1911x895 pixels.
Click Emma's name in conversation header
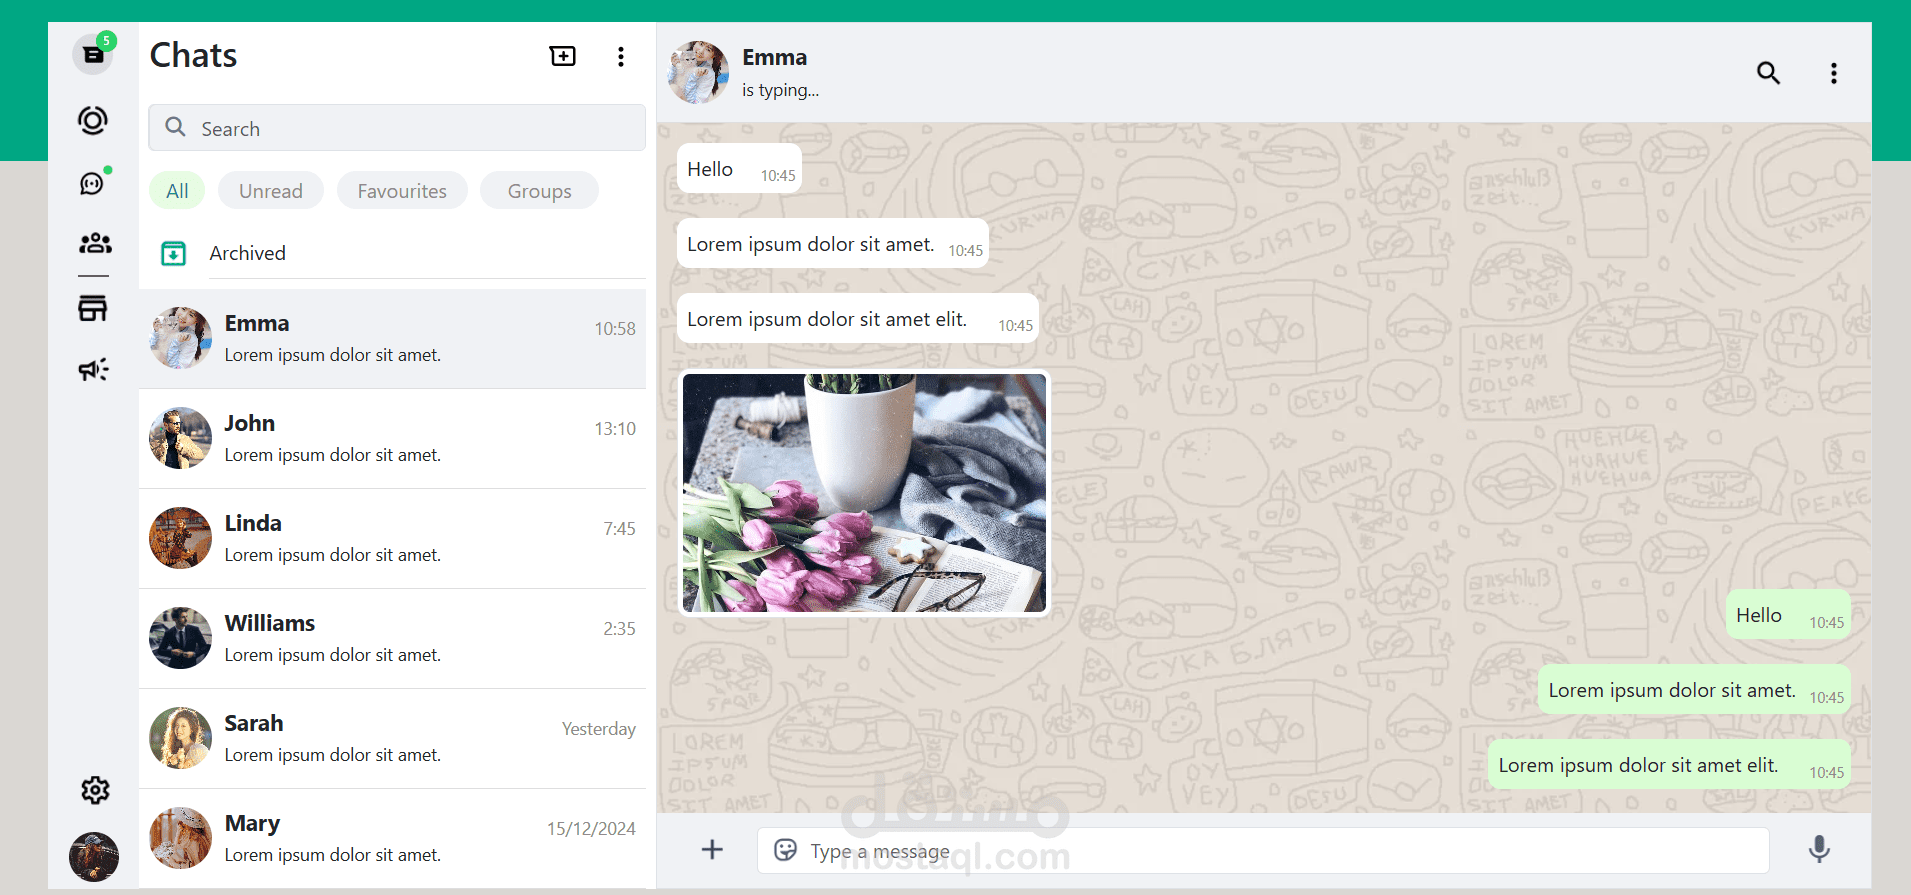pos(774,58)
